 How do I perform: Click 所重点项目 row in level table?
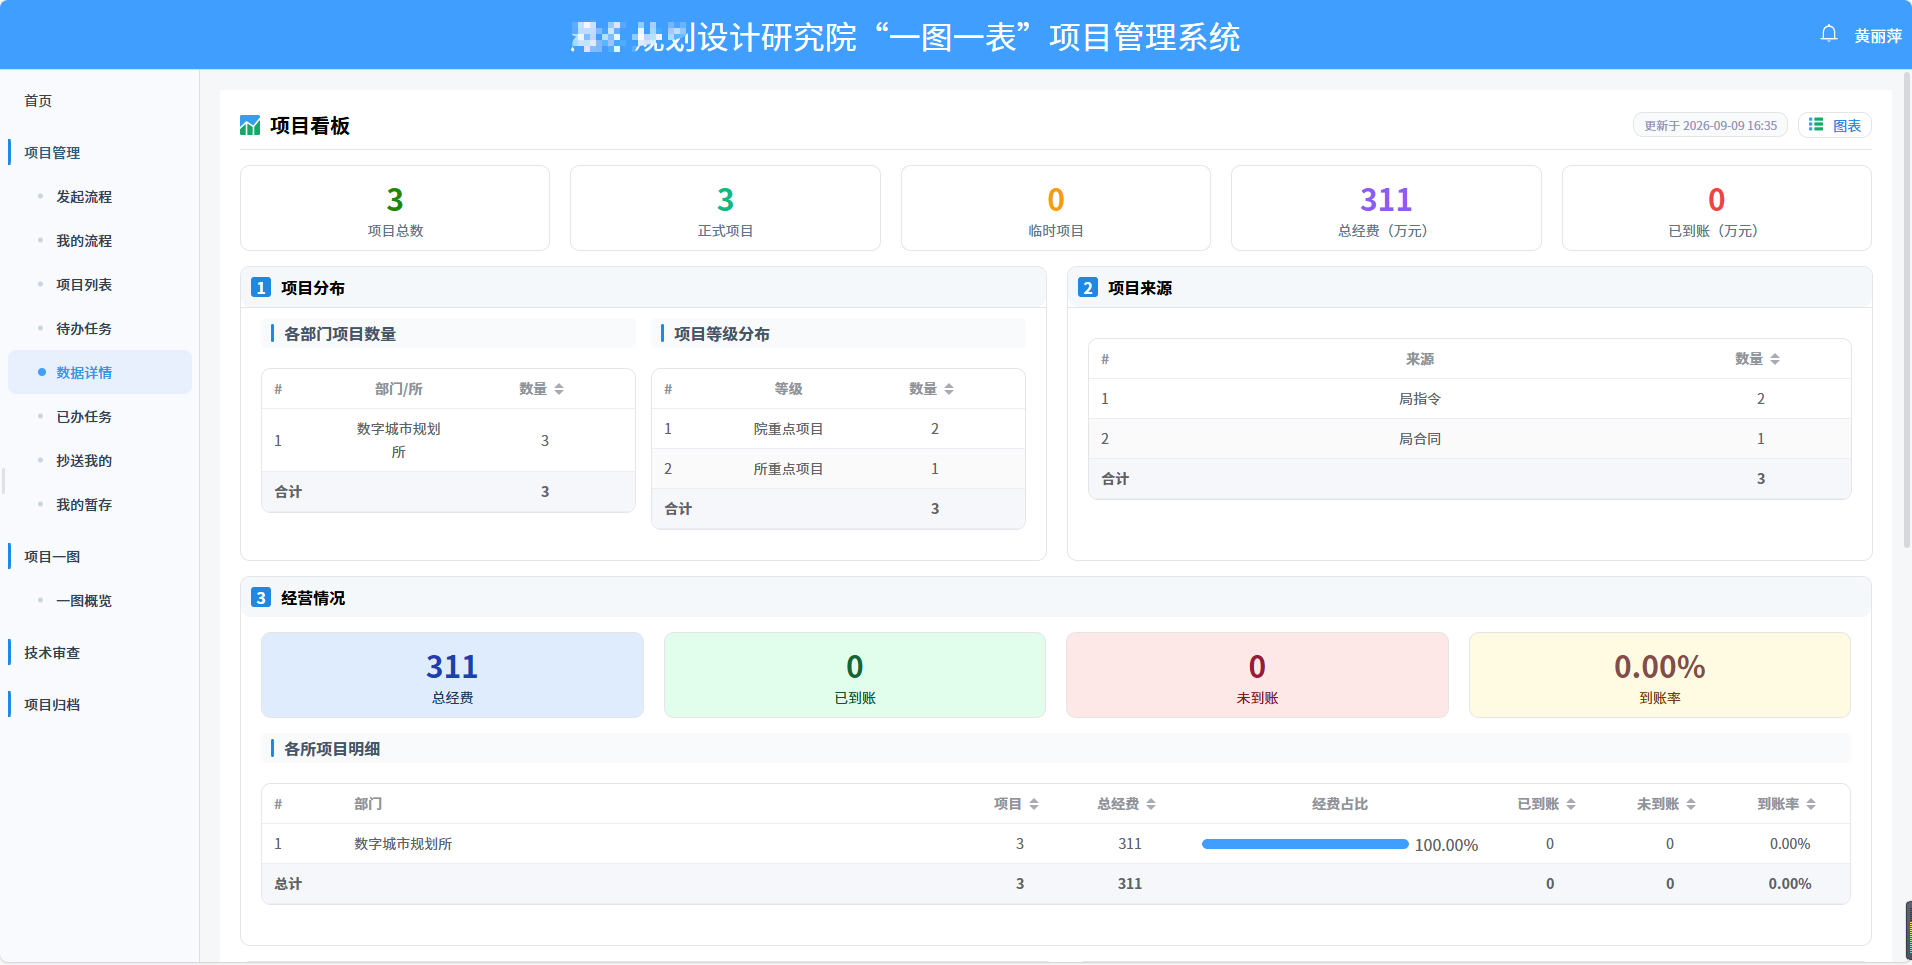coord(838,469)
